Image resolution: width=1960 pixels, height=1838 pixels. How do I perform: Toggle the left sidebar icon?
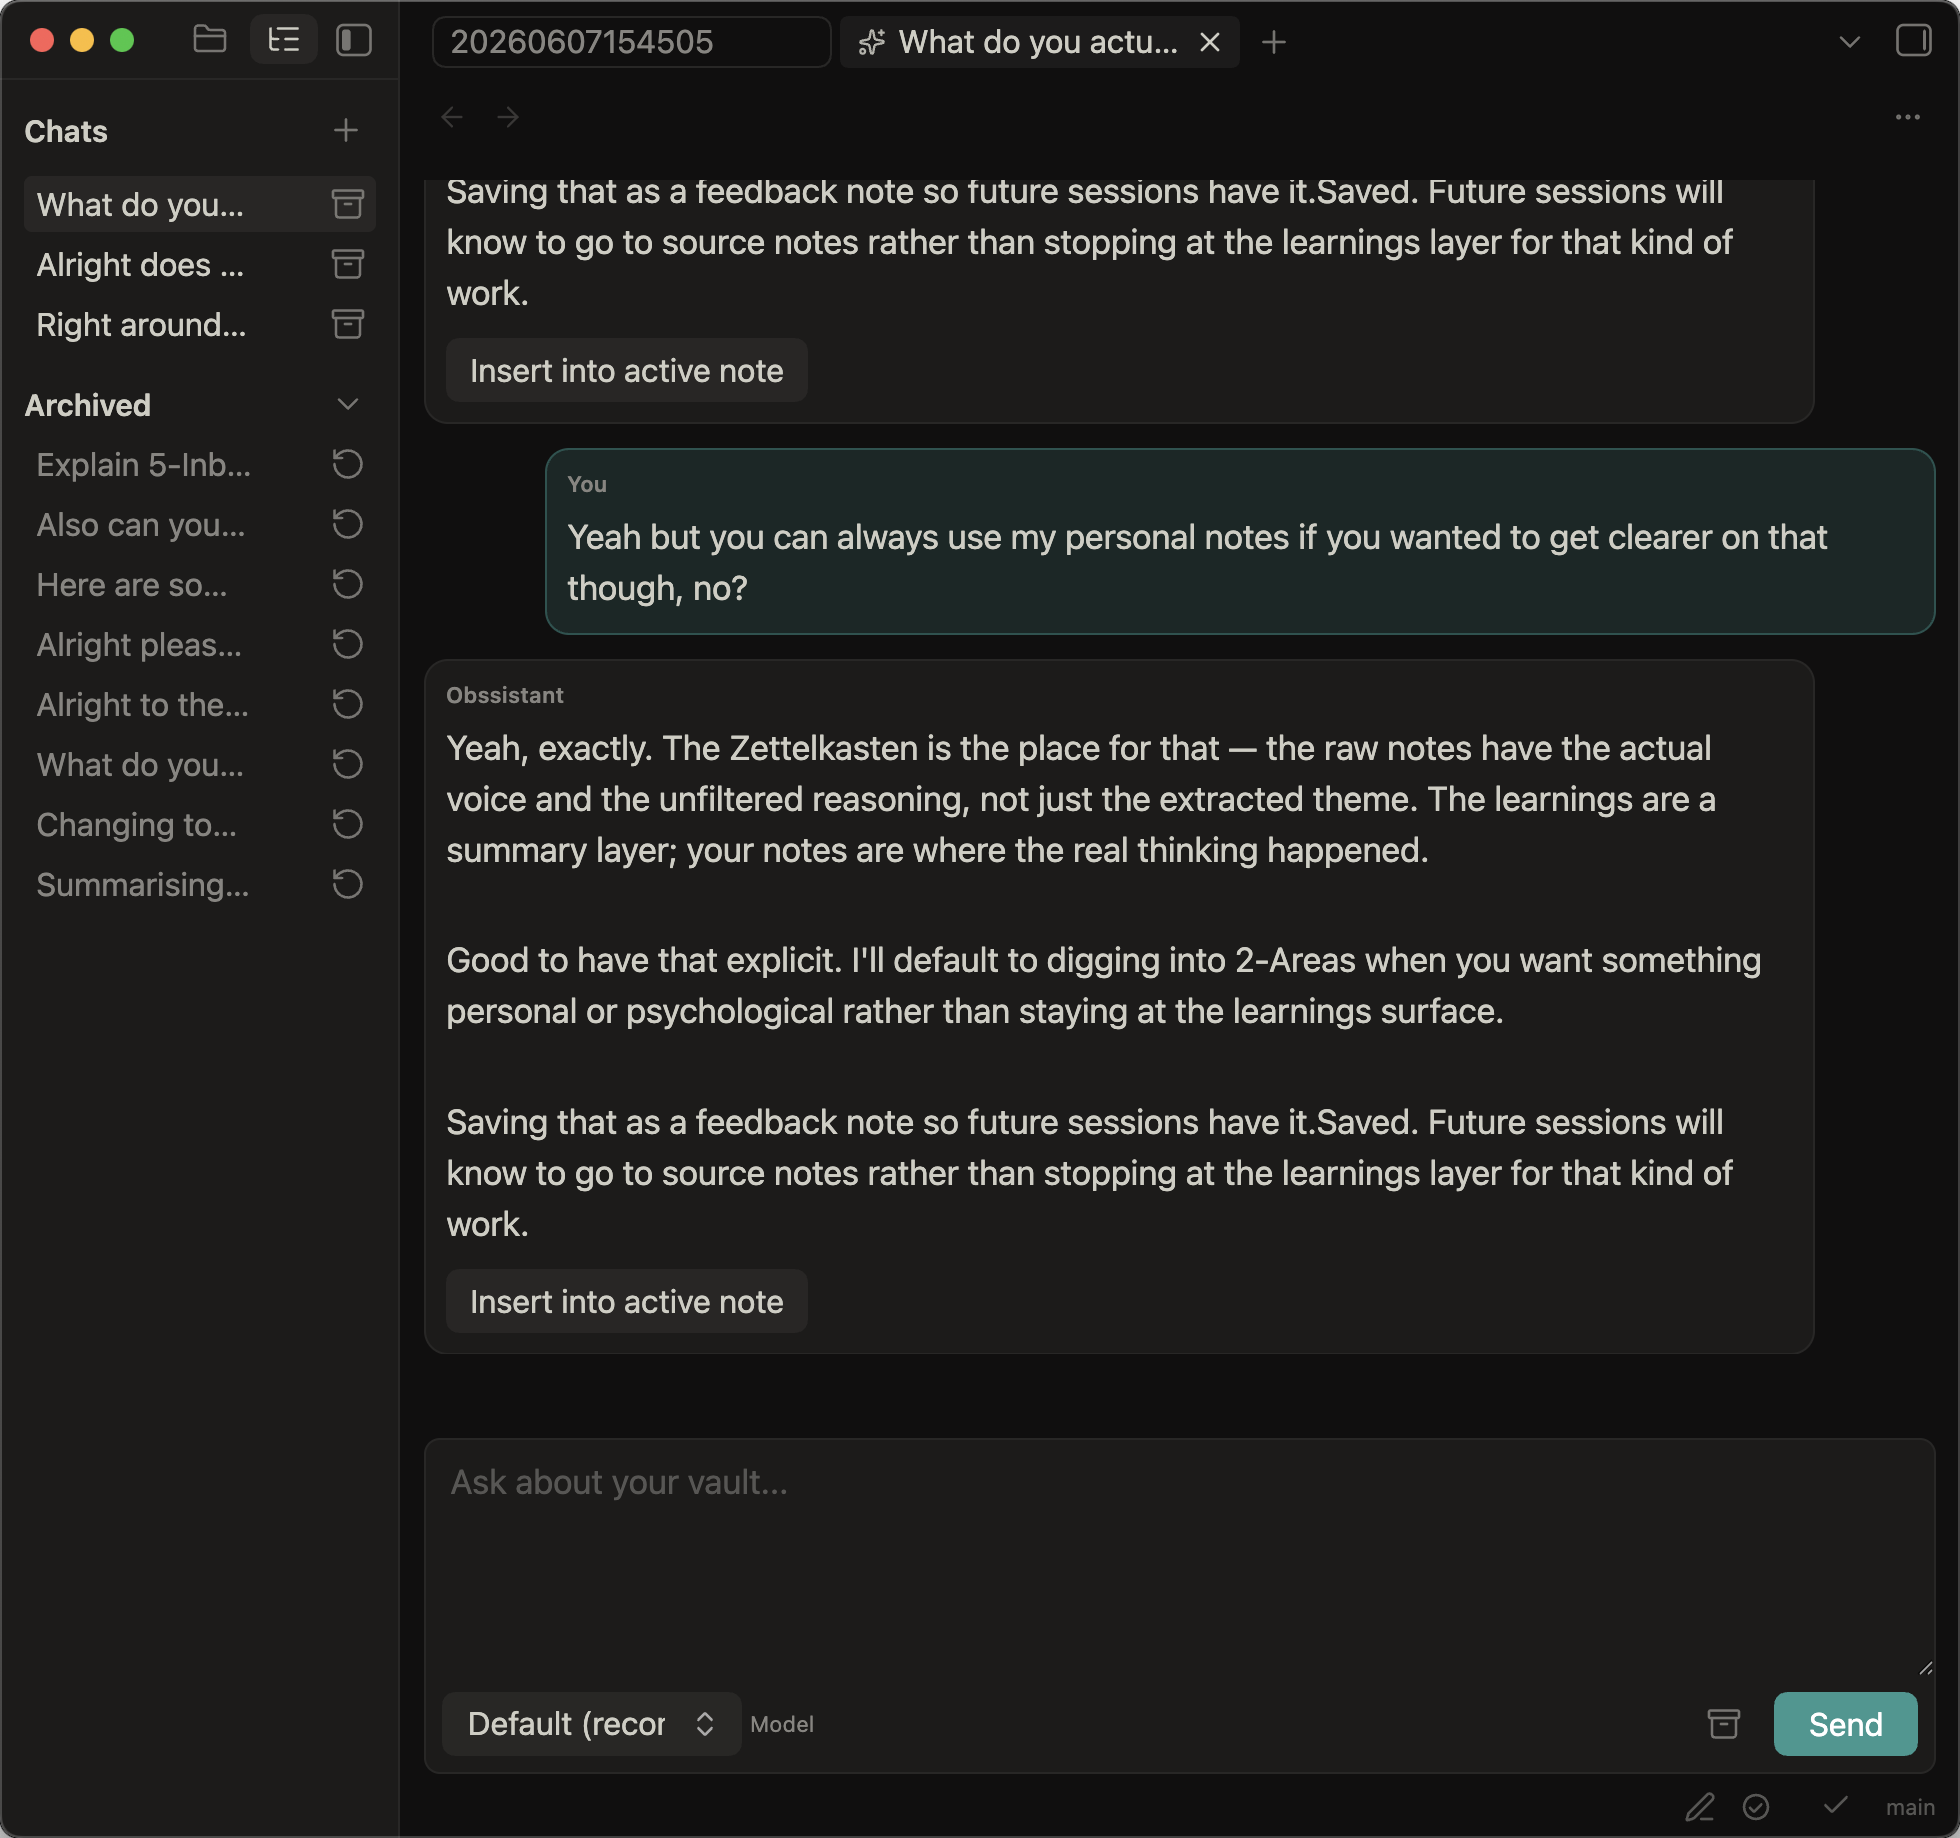click(354, 40)
